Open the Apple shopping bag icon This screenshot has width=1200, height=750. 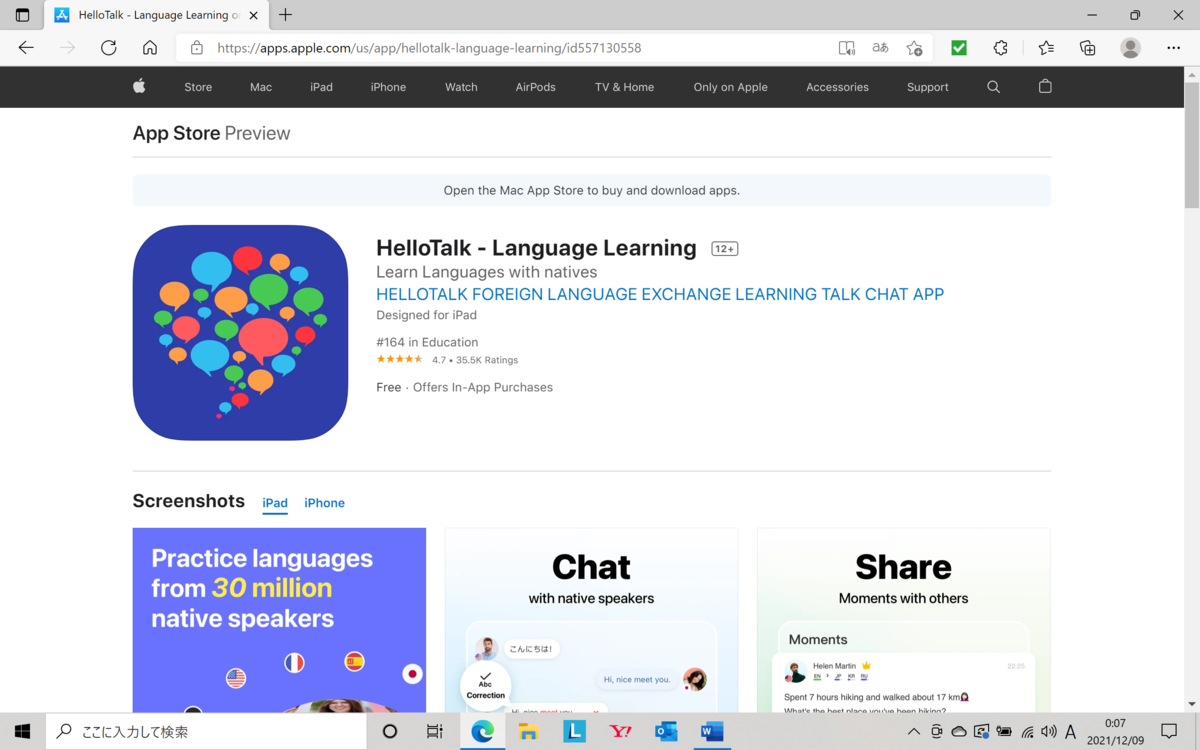tap(1045, 87)
